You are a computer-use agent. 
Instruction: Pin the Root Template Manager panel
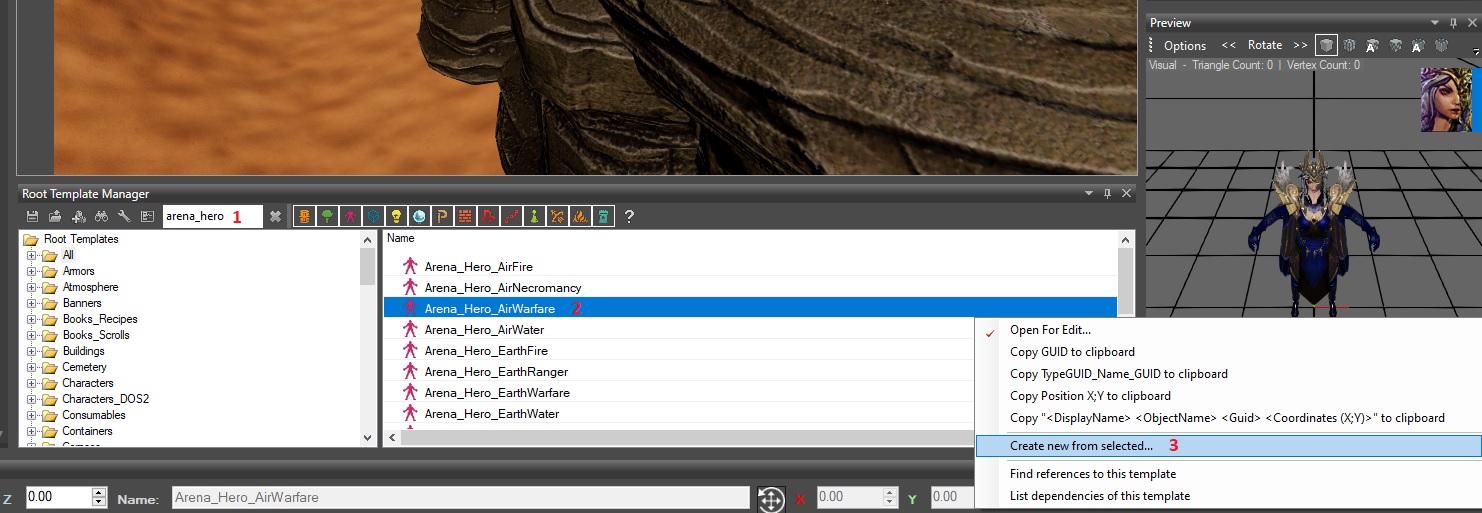coord(1108,193)
